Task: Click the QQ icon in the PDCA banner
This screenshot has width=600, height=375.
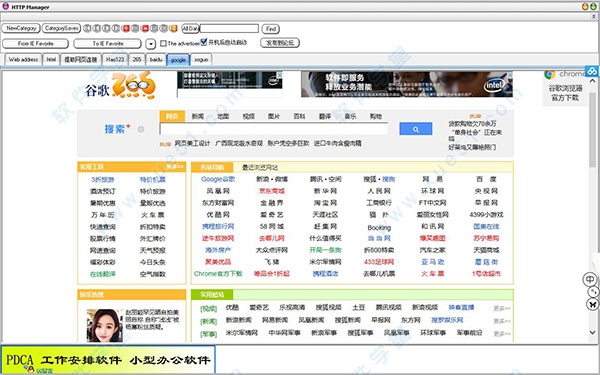Action: point(30,369)
